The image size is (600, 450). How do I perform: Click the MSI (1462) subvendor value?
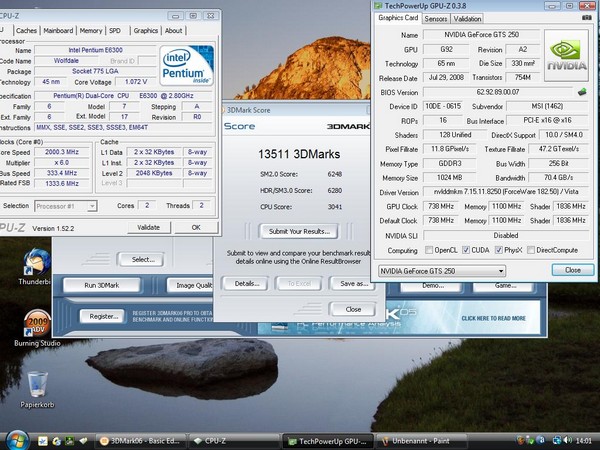point(547,106)
